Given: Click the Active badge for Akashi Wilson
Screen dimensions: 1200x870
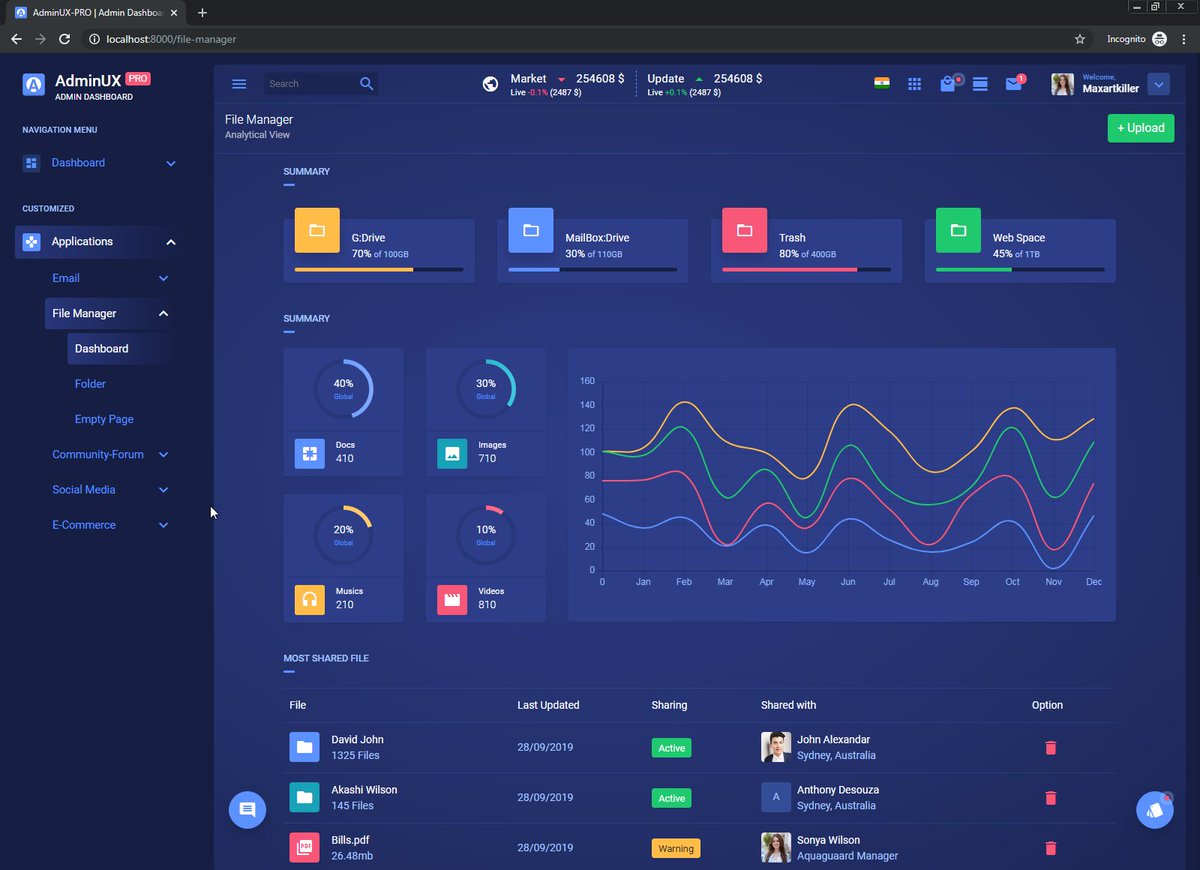Looking at the screenshot, I should tap(672, 798).
